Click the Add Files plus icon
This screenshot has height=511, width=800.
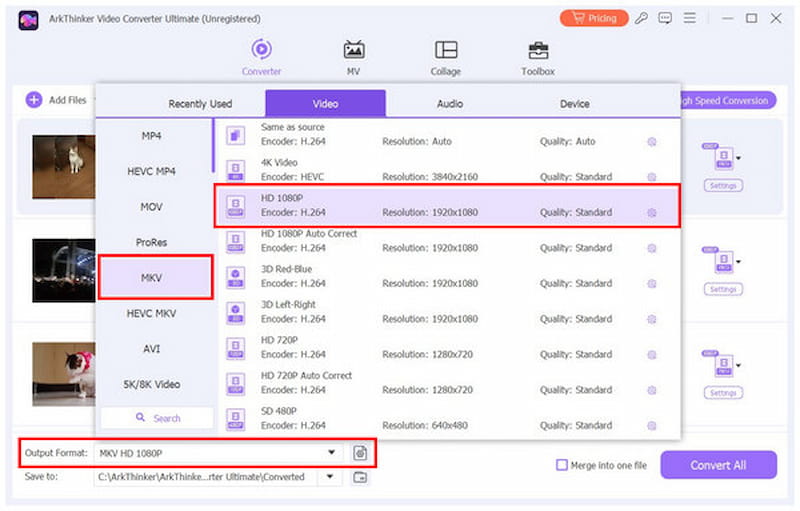point(34,99)
